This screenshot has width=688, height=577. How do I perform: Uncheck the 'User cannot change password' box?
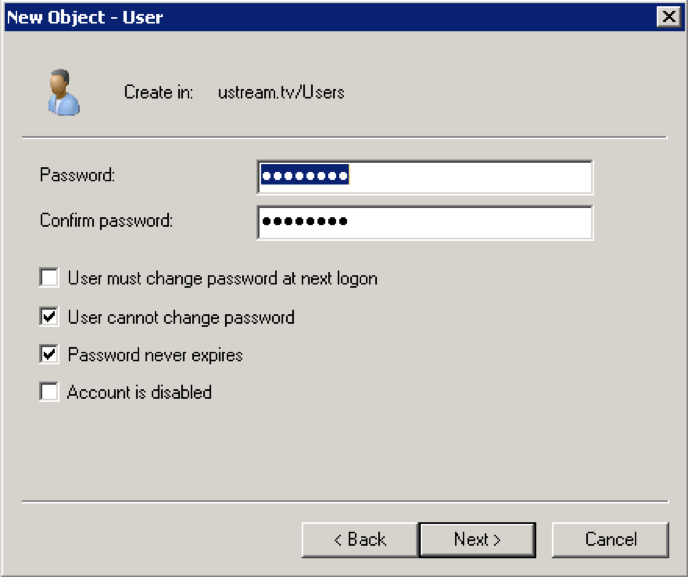coord(49,316)
